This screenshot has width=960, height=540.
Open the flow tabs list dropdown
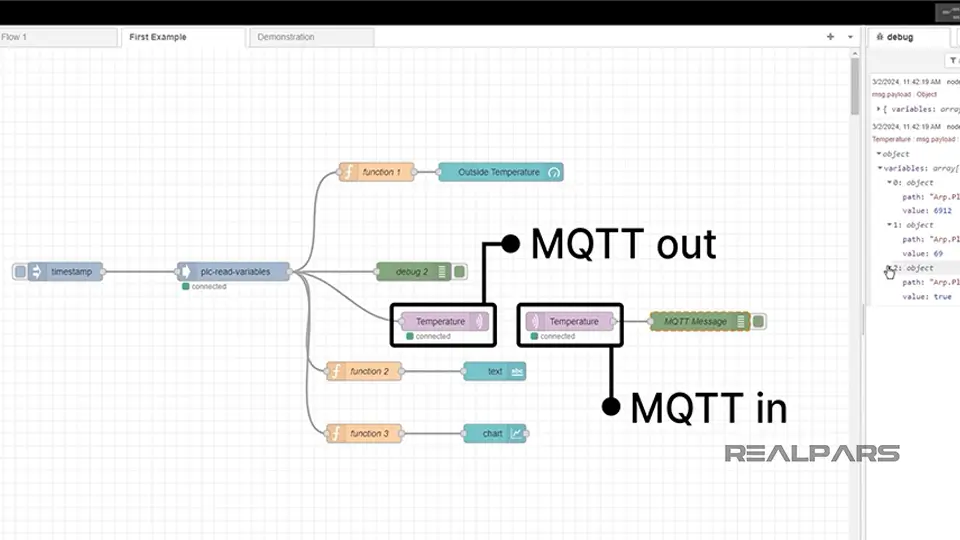click(850, 37)
